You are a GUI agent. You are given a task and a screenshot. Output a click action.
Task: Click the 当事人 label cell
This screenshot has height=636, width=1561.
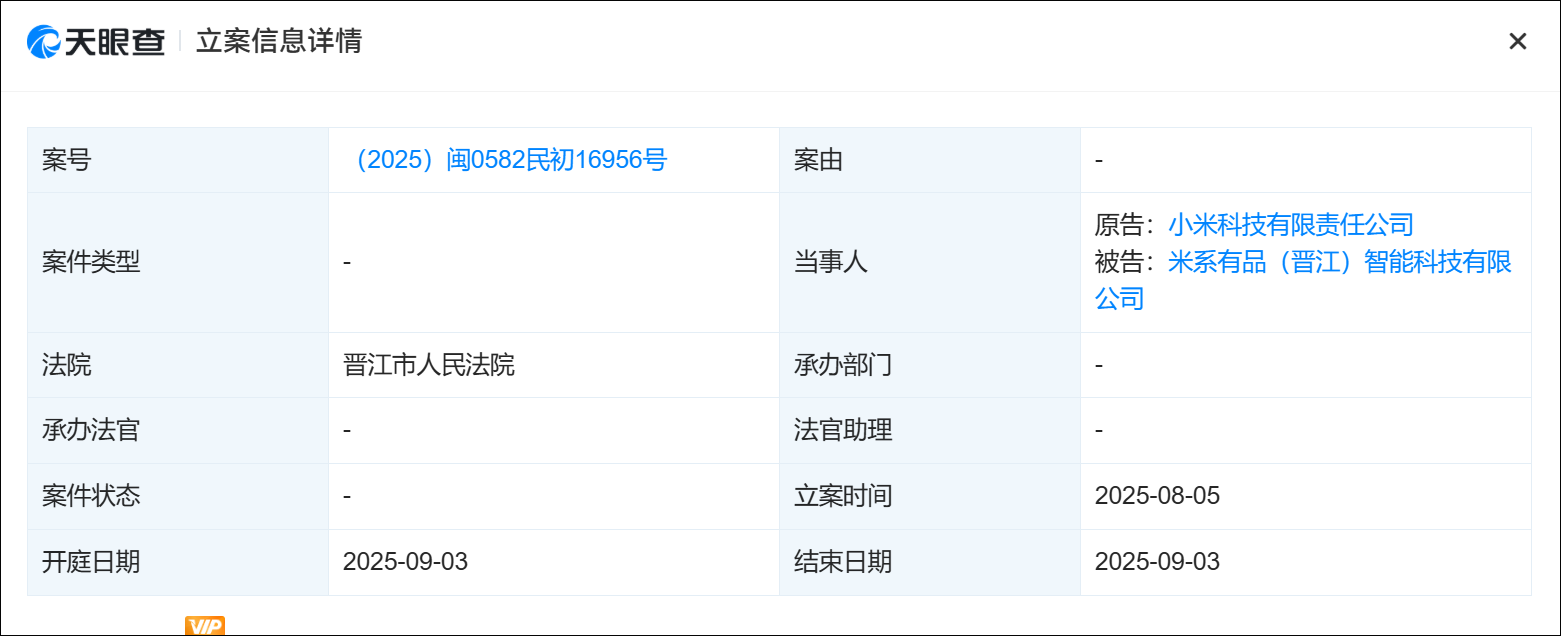(x=830, y=263)
